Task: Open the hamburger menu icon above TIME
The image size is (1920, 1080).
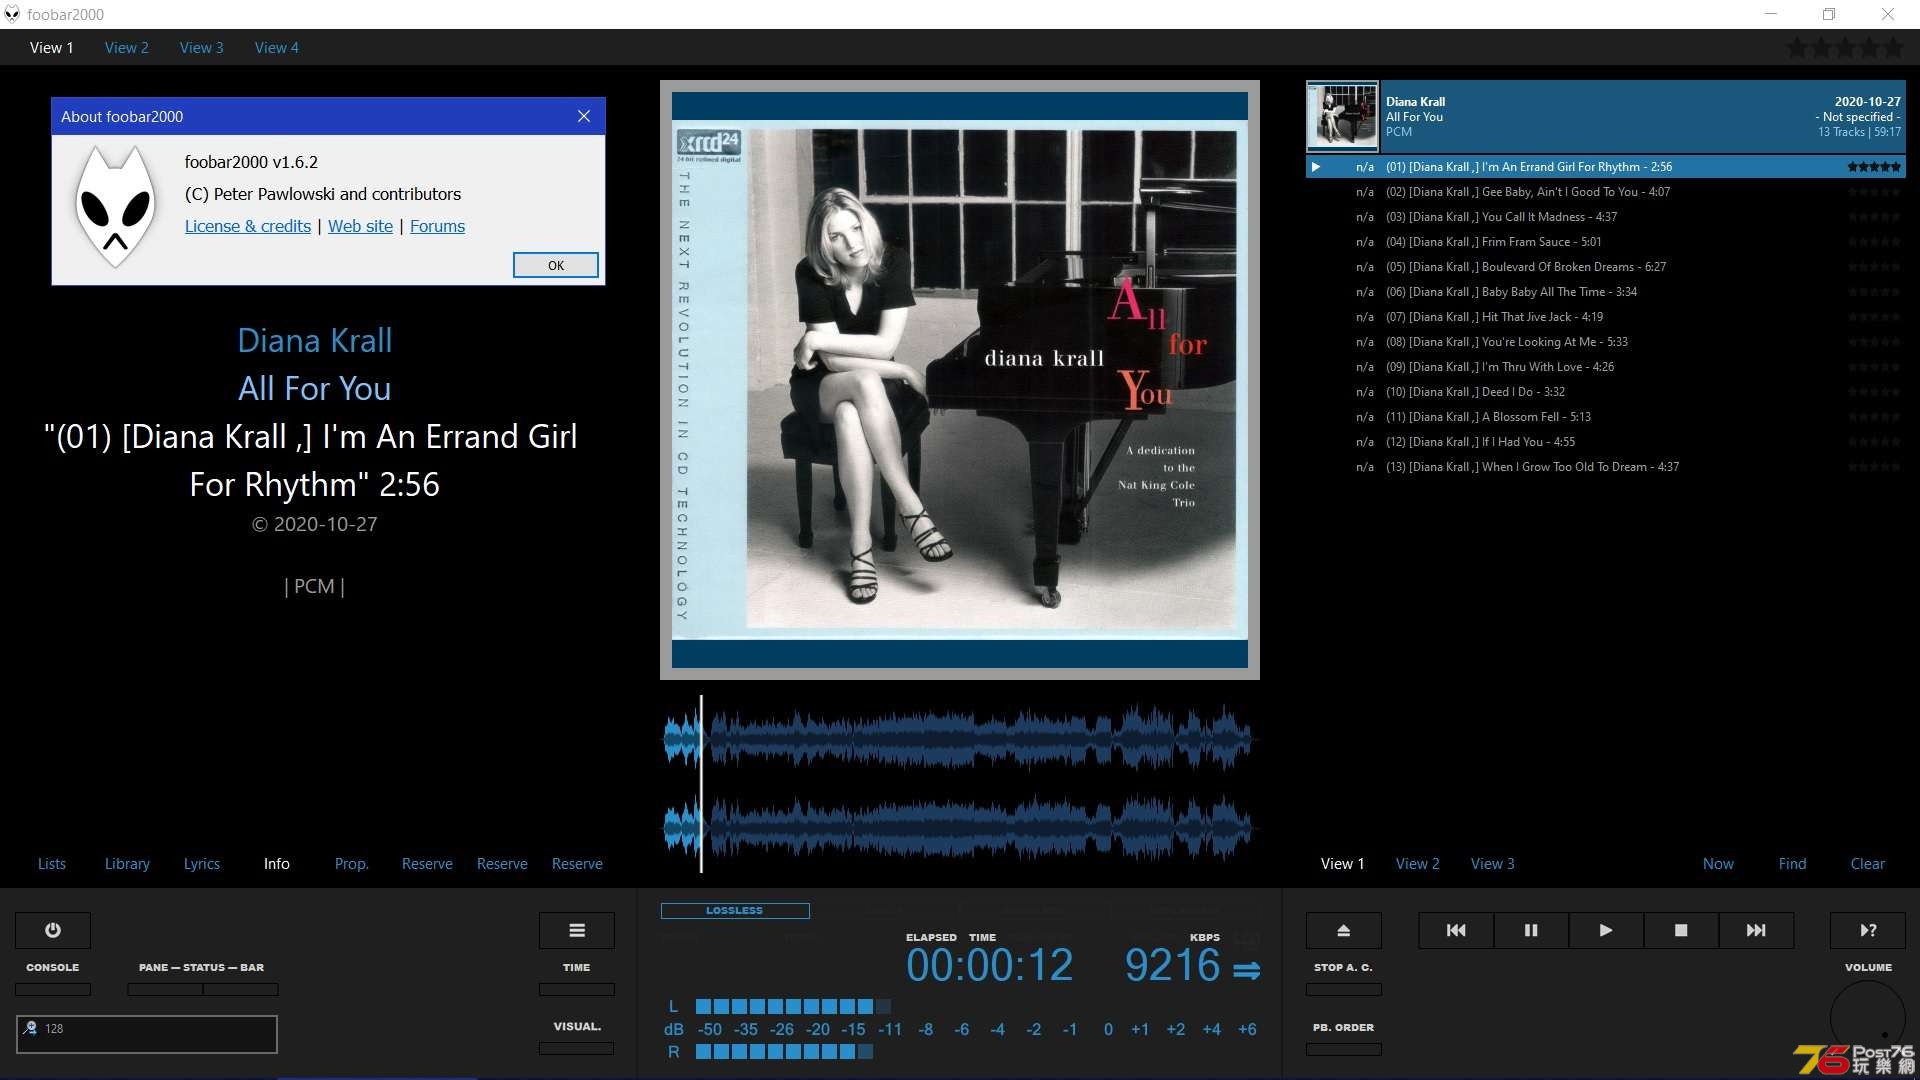Action: point(577,930)
